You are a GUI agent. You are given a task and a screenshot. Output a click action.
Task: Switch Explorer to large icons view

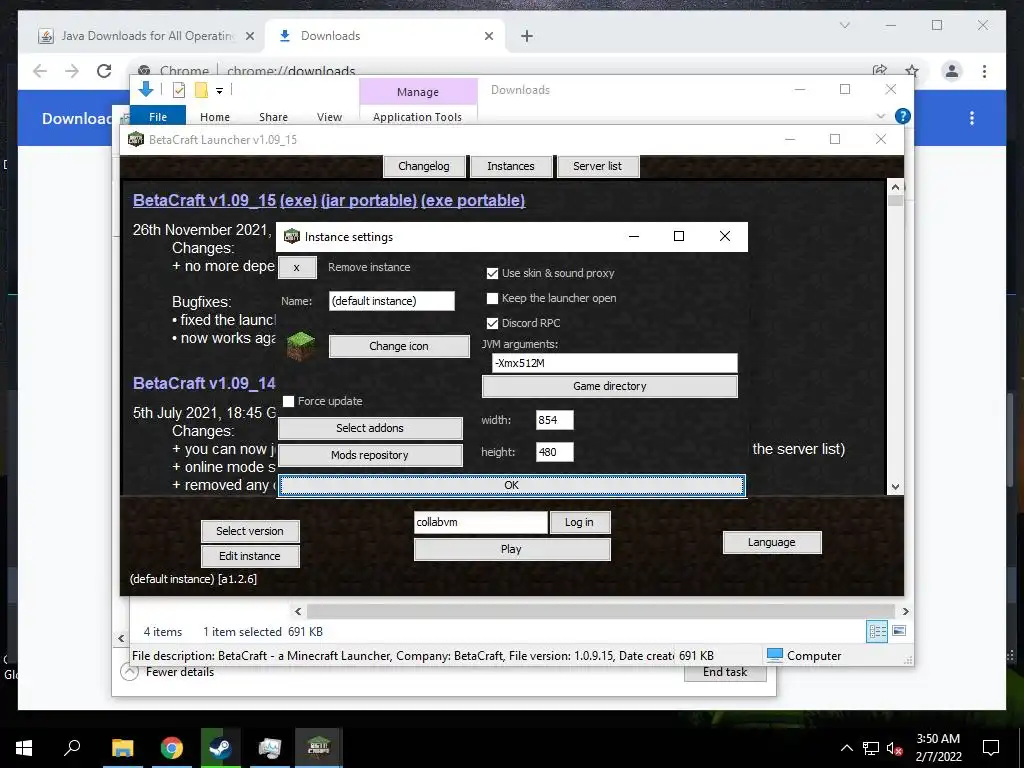[899, 631]
